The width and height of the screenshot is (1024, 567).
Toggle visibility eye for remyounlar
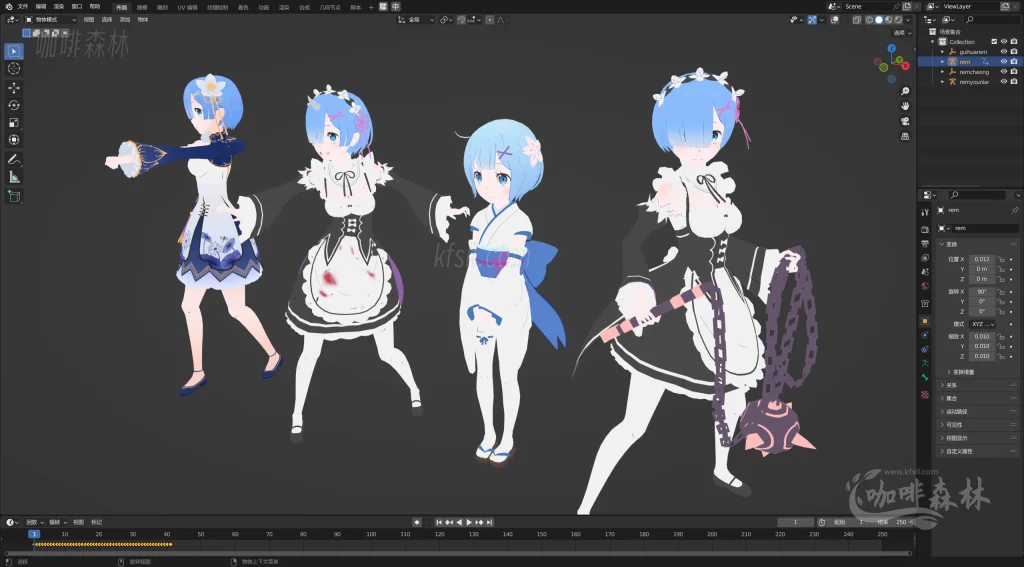(x=1004, y=82)
